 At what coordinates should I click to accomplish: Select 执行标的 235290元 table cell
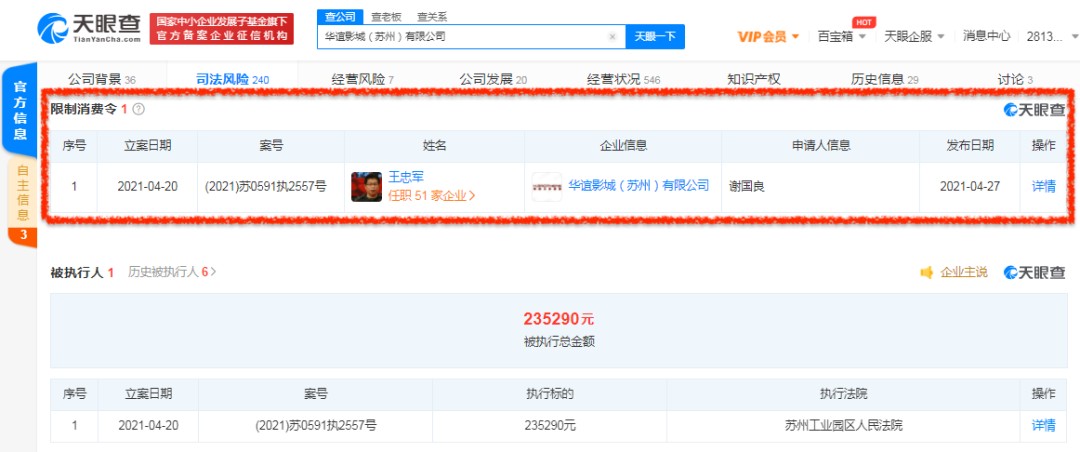pyautogui.click(x=550, y=426)
